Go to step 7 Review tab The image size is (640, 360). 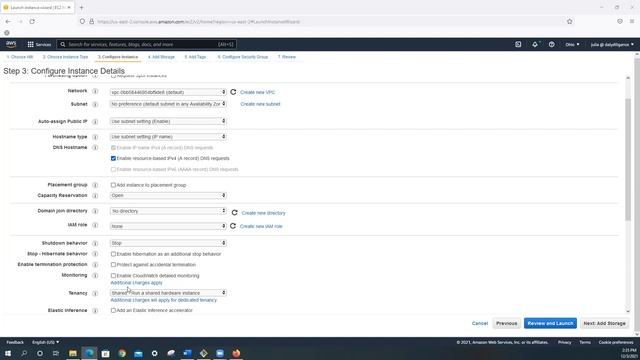[x=287, y=57]
